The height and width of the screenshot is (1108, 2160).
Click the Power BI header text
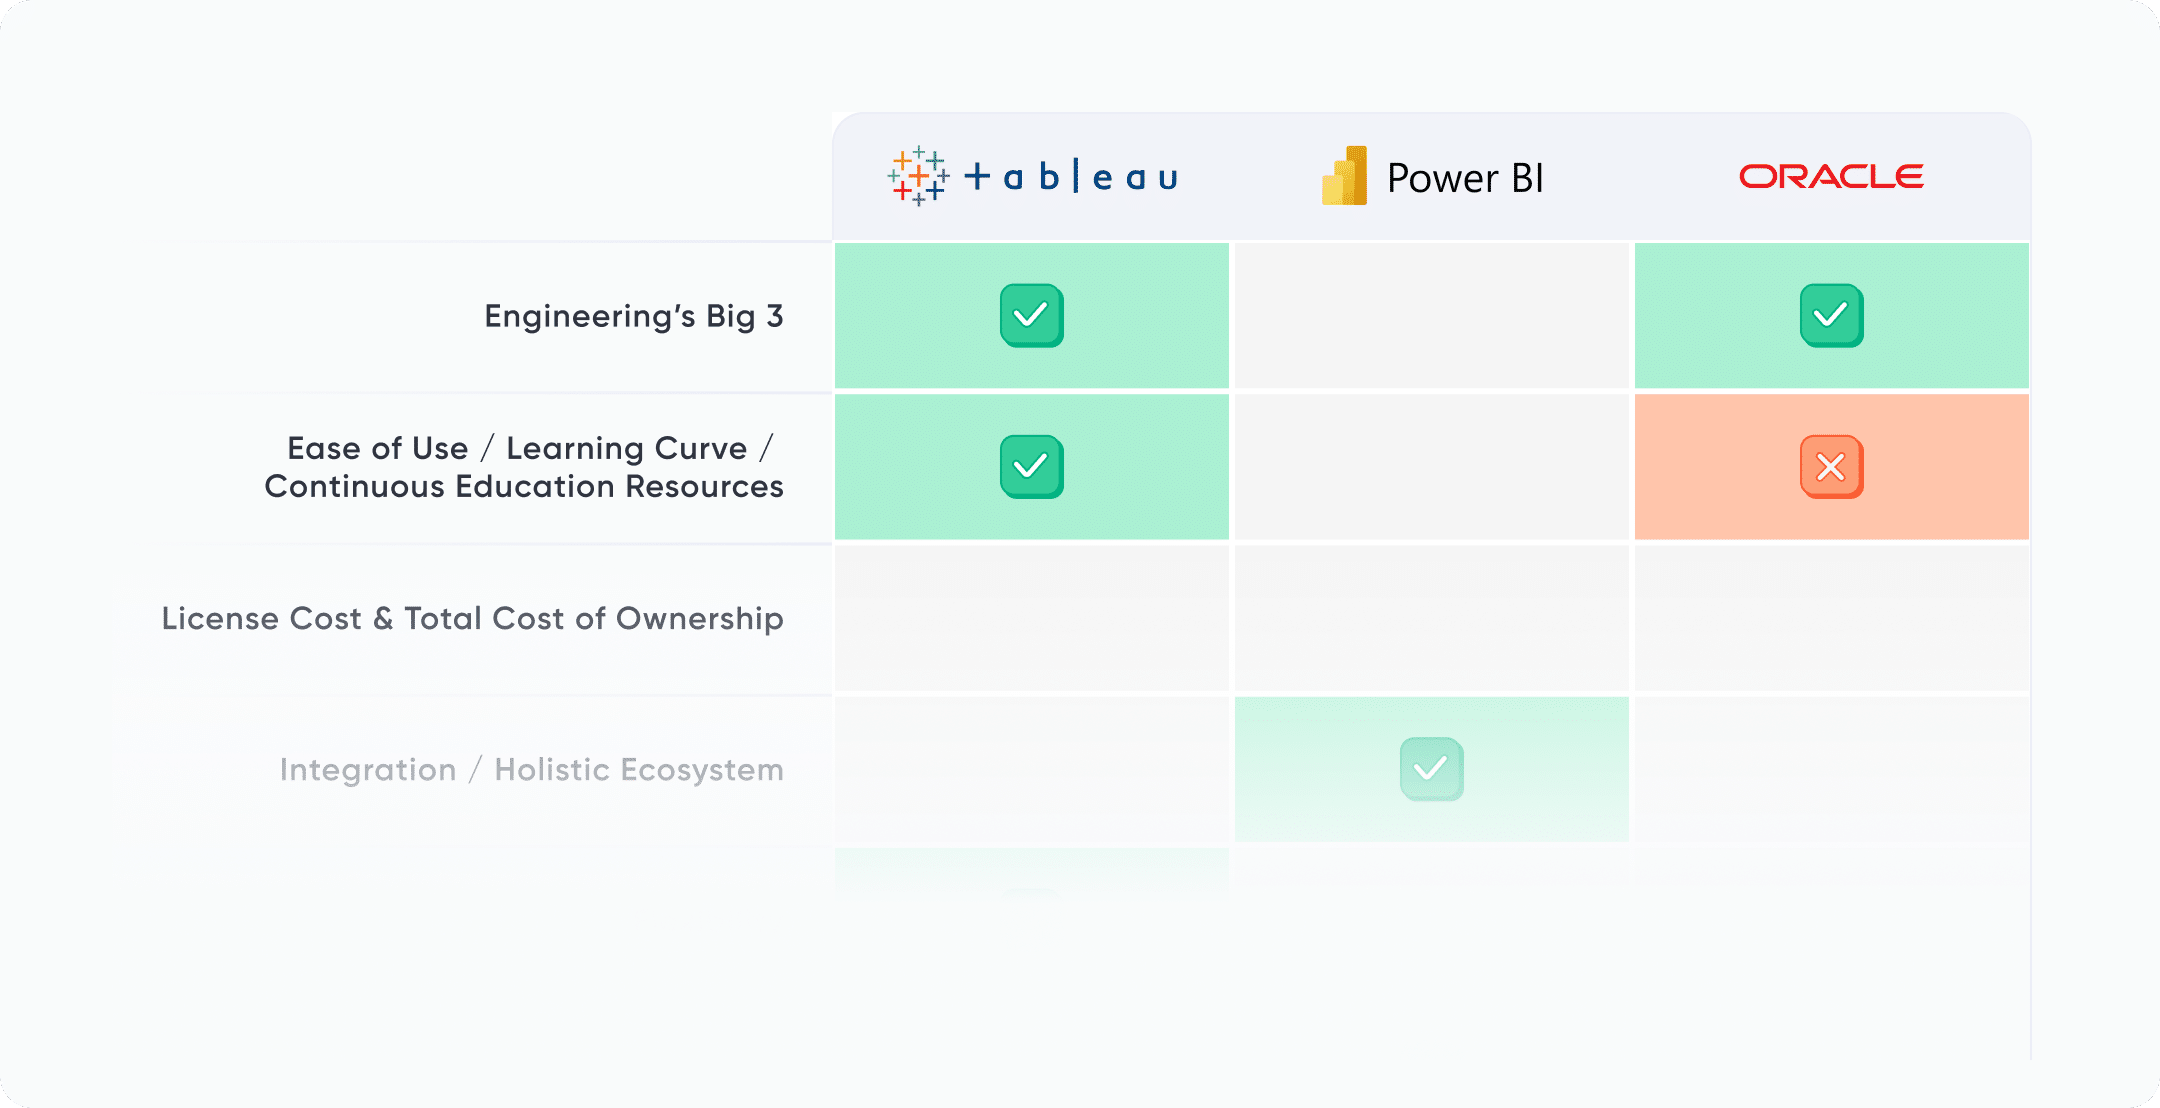coord(1465,178)
